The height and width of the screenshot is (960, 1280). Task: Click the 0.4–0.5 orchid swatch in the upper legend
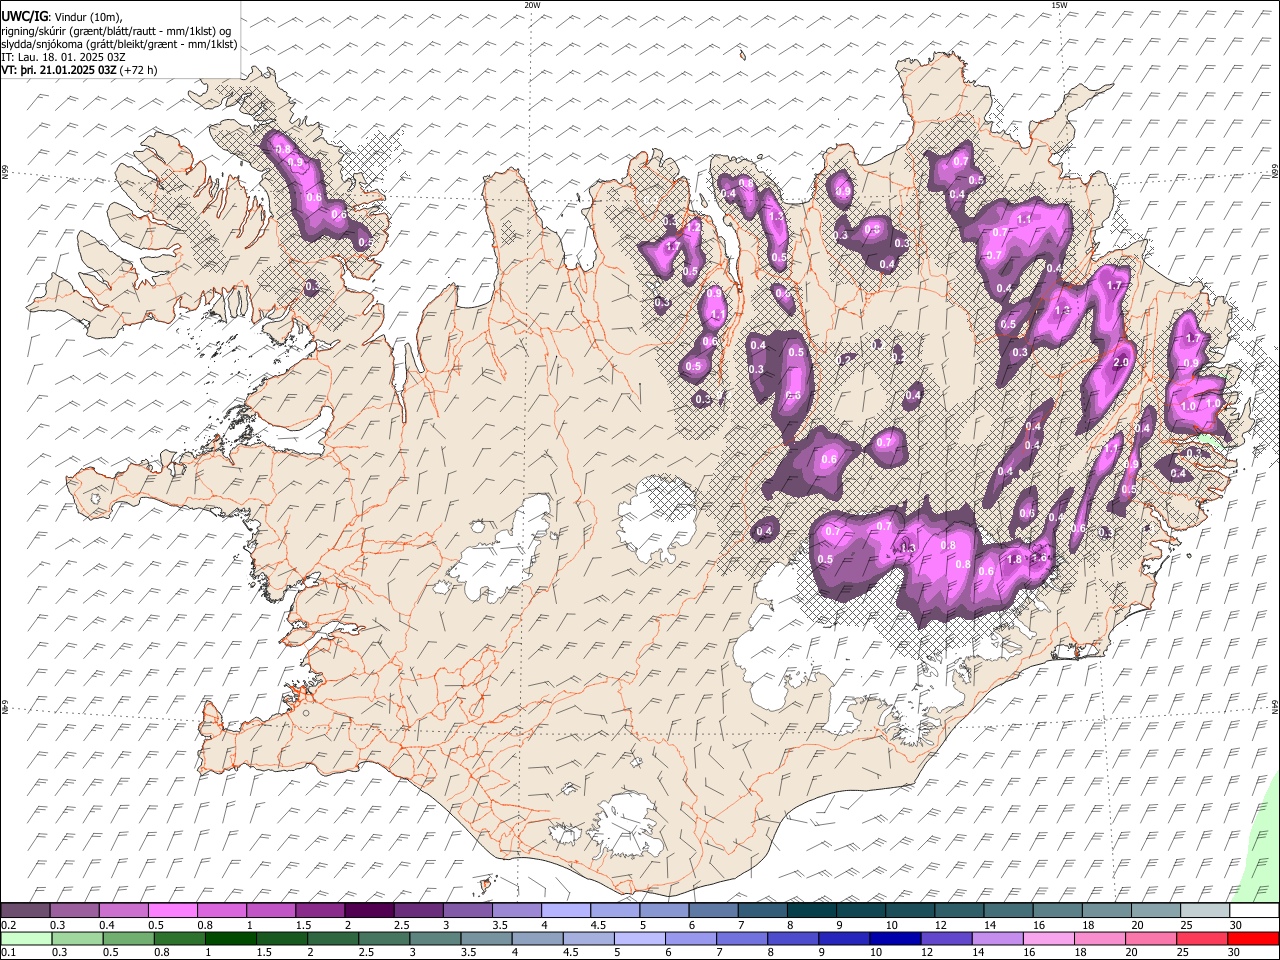coord(124,910)
